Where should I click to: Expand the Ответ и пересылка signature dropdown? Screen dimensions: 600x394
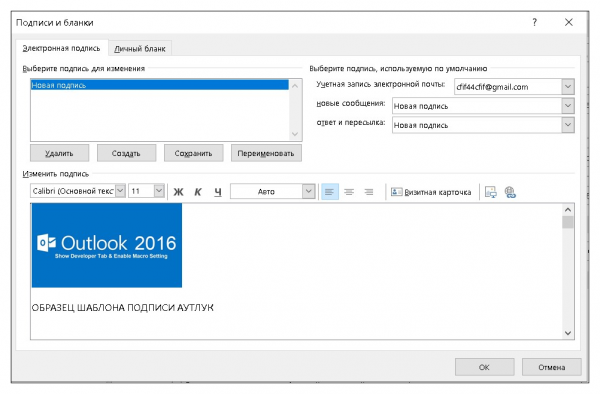[x=568, y=125]
